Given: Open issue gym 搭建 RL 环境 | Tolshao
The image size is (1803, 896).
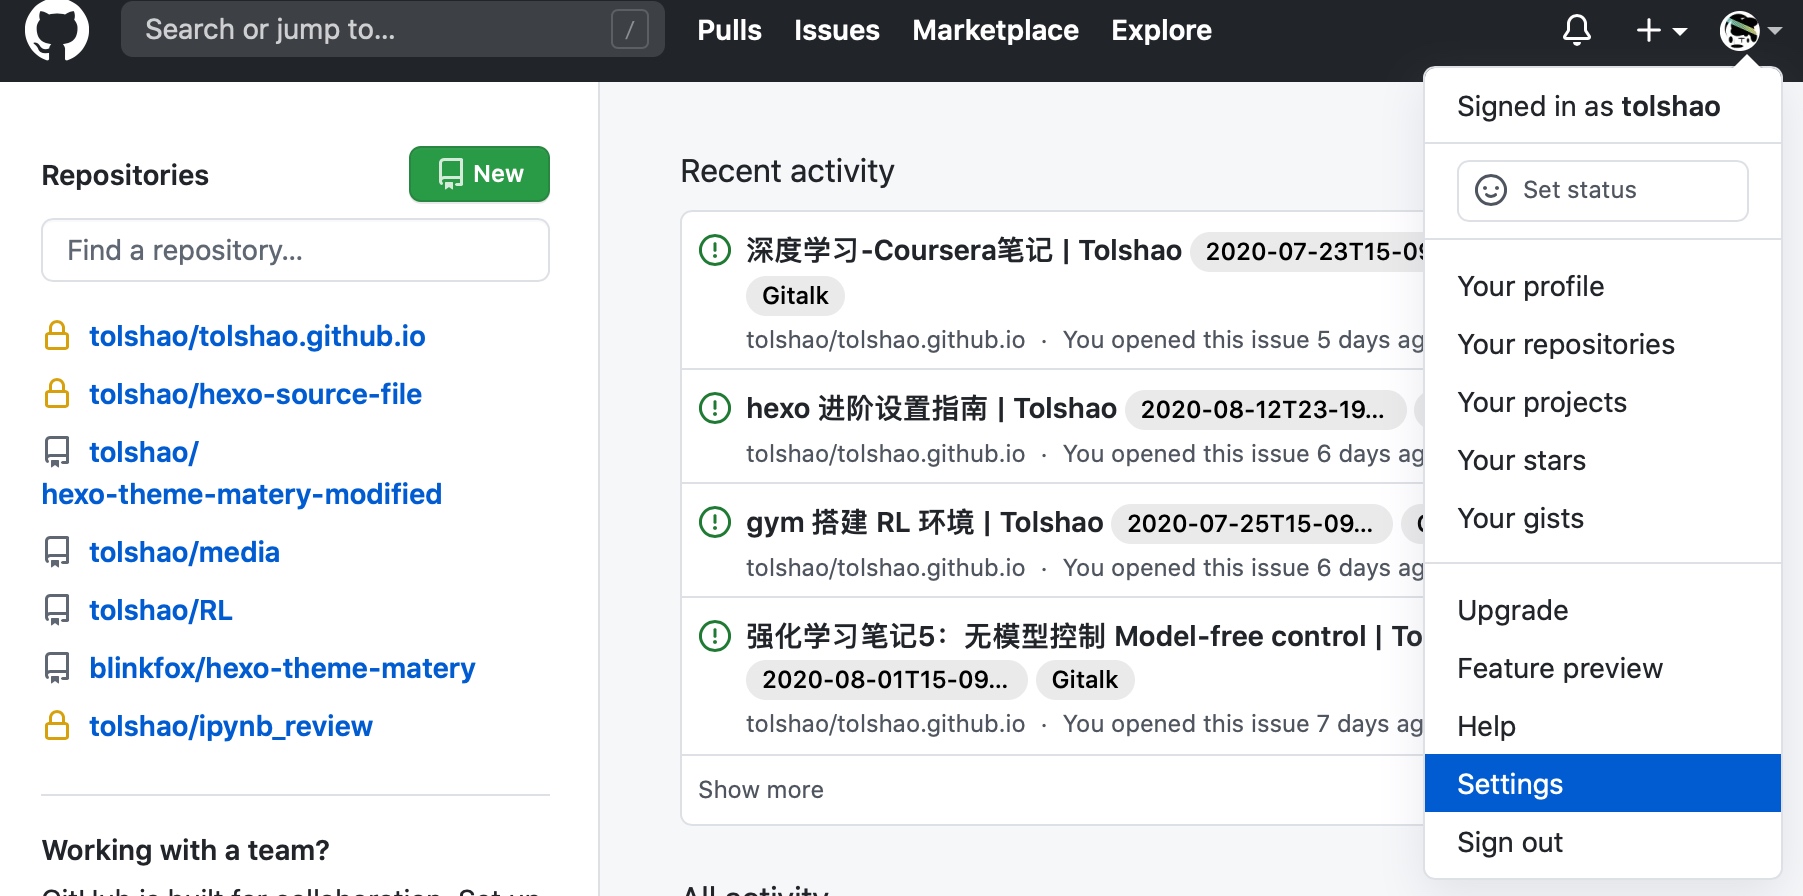Looking at the screenshot, I should [924, 522].
